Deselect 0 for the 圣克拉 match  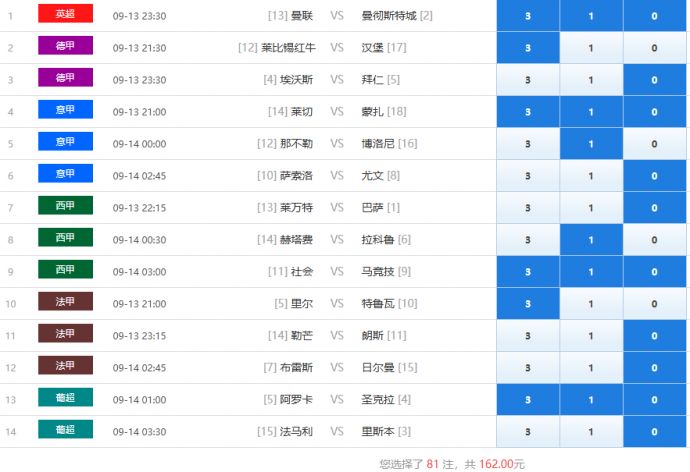pos(654,400)
